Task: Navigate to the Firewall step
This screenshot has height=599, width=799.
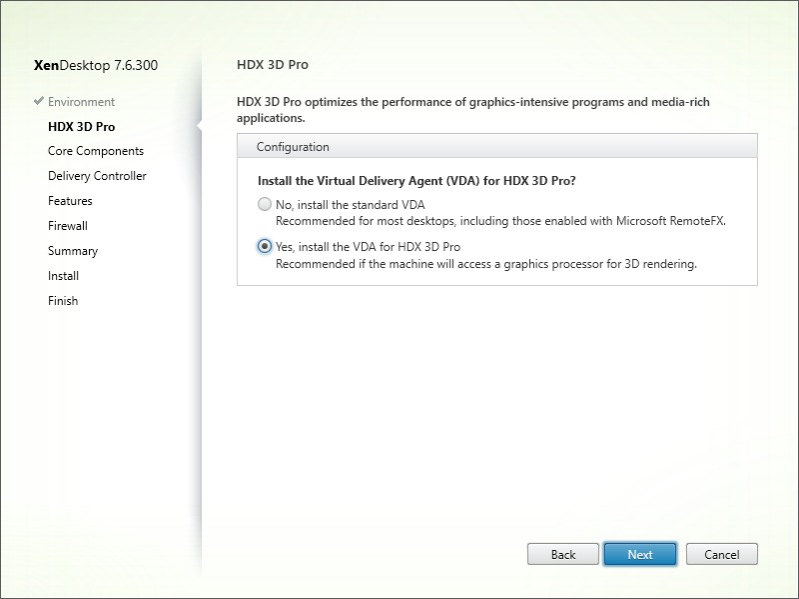Action: coord(68,226)
